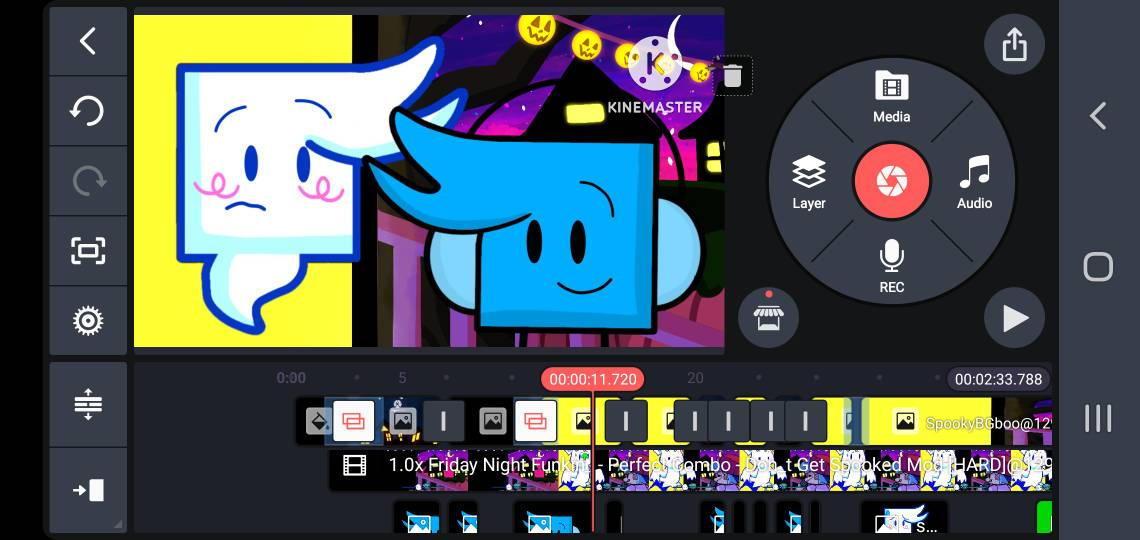Viewport: 1140px width, 540px height.
Task: Select the paint bucket color clip
Action: tap(316, 421)
